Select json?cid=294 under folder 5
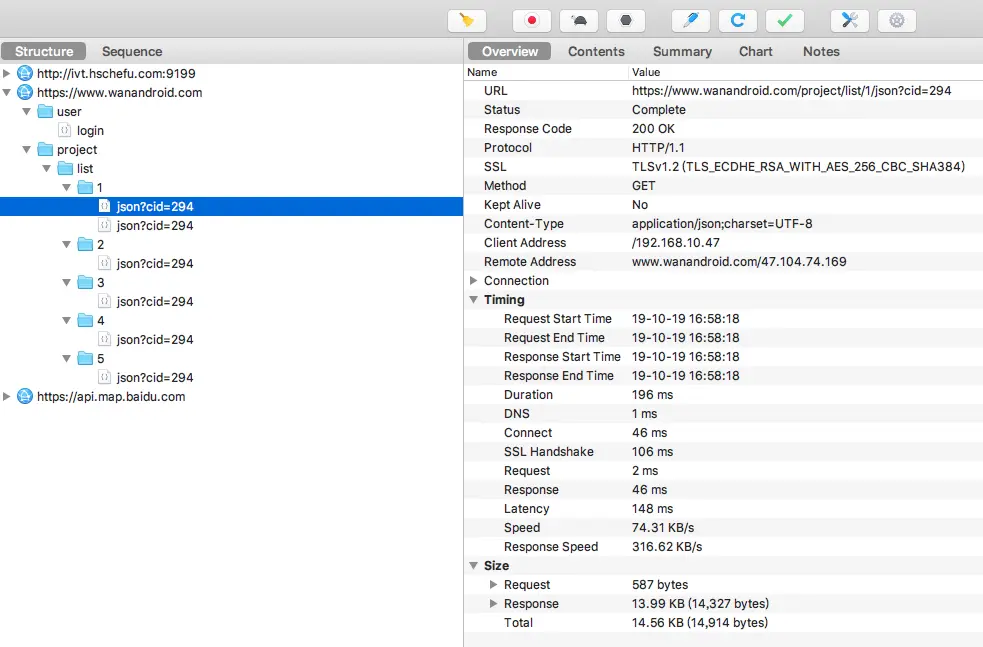983x647 pixels. [x=155, y=377]
